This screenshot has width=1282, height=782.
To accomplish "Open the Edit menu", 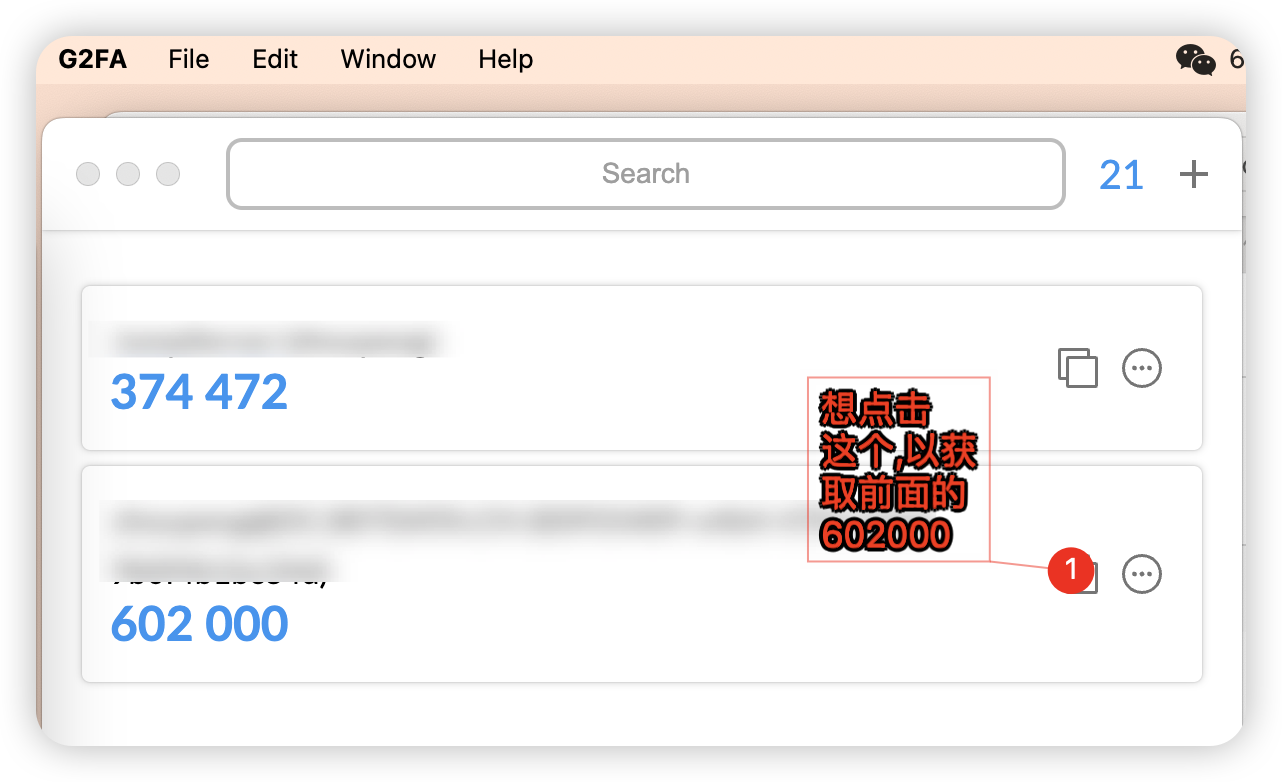I will coord(275,59).
